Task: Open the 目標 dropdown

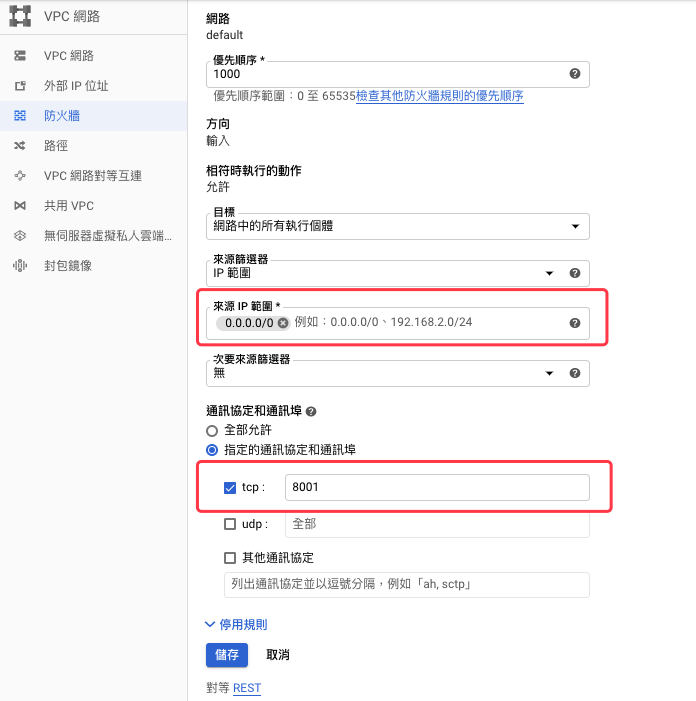Action: pos(397,226)
